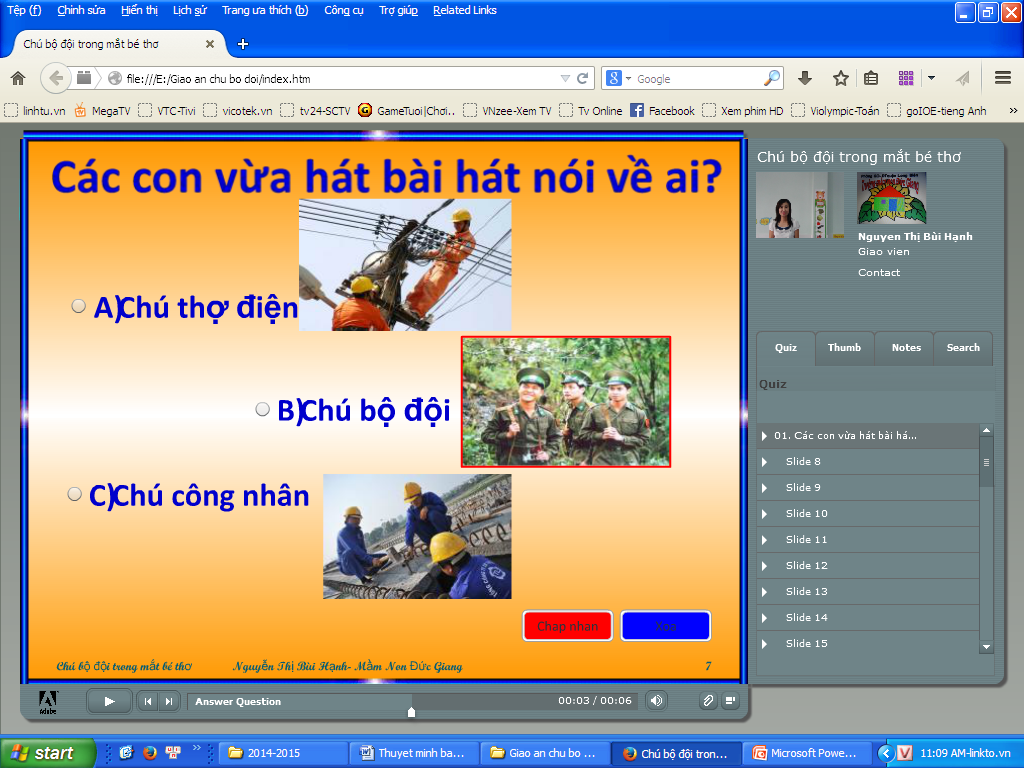The height and width of the screenshot is (768, 1024).
Task: Open the attachments paperclip icon
Action: coord(707,701)
